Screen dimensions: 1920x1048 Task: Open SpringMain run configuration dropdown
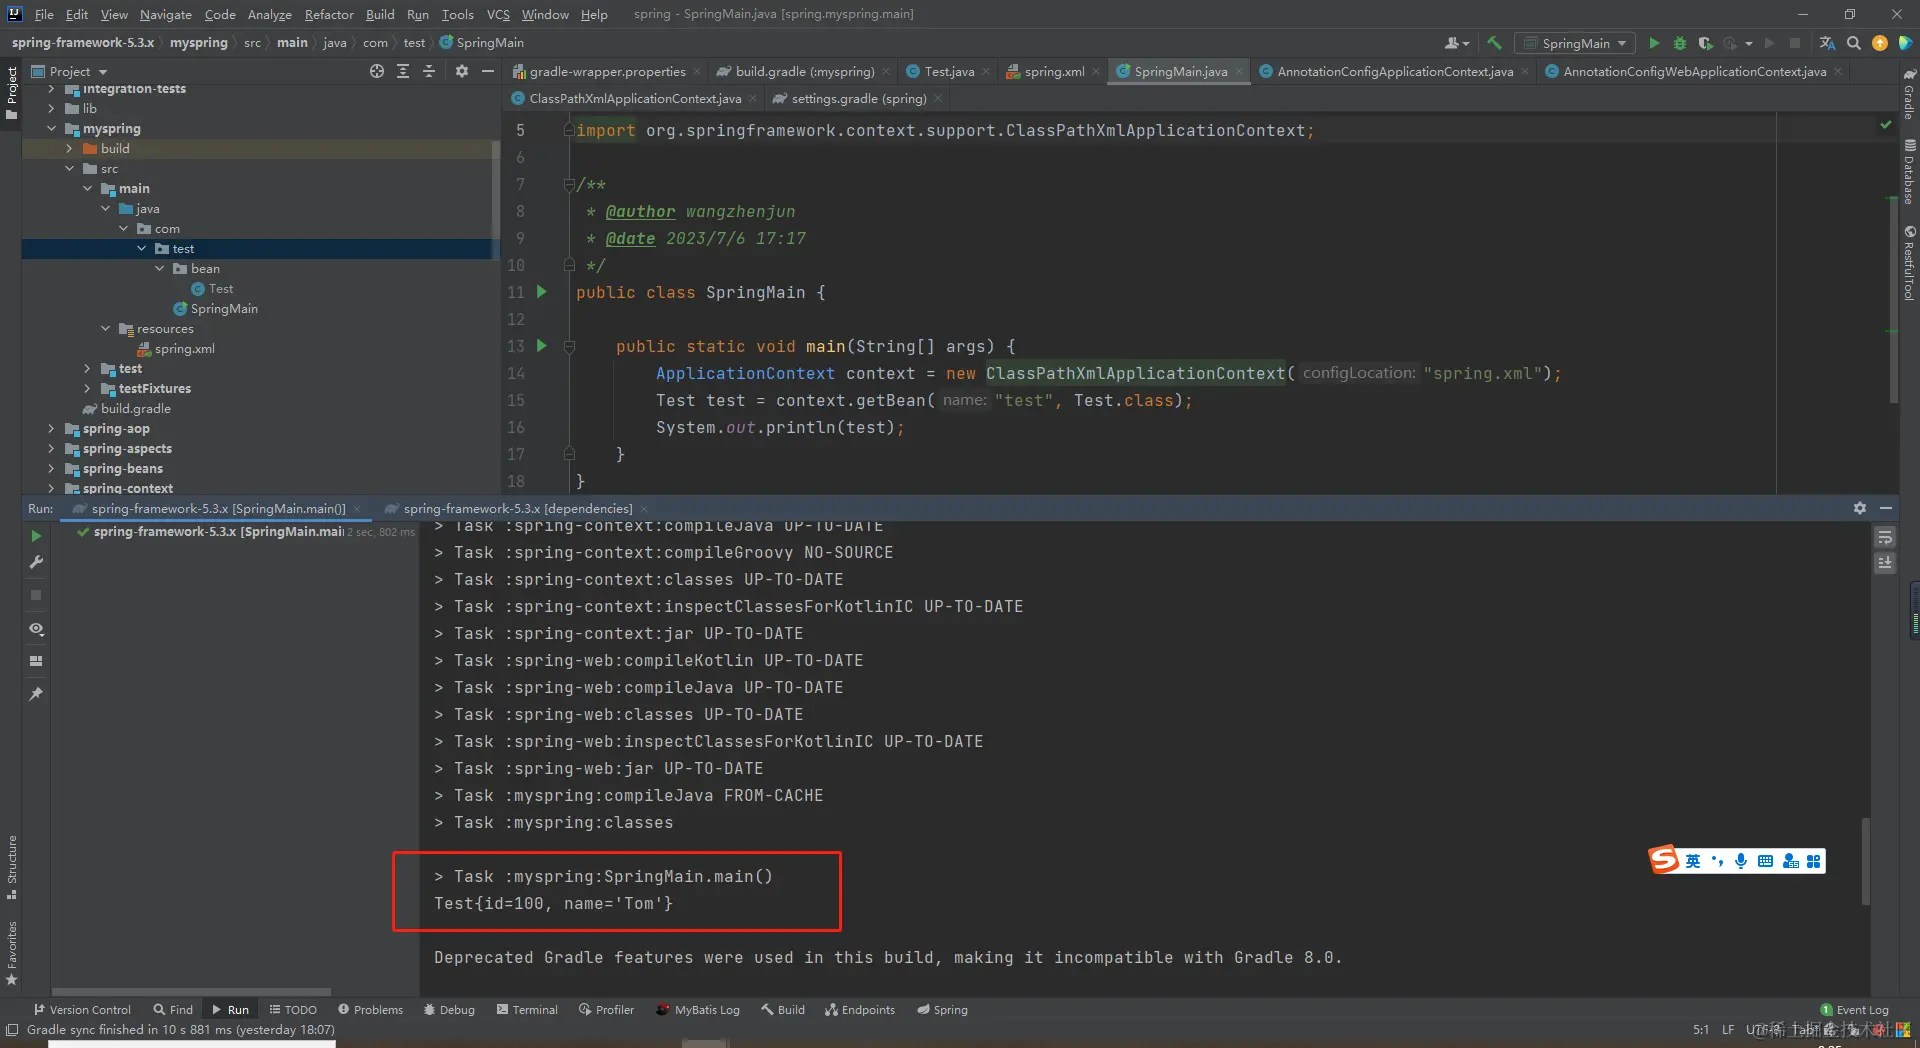coord(1575,43)
